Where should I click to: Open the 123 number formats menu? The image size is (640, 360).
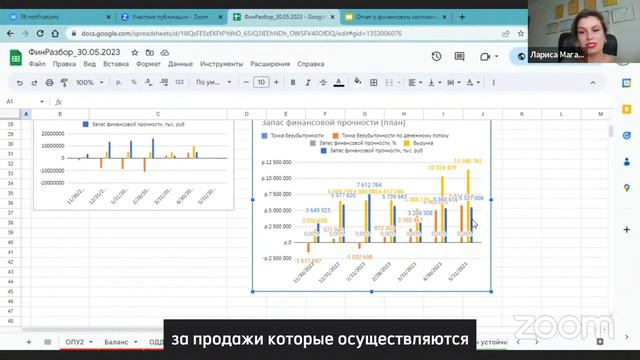click(179, 82)
